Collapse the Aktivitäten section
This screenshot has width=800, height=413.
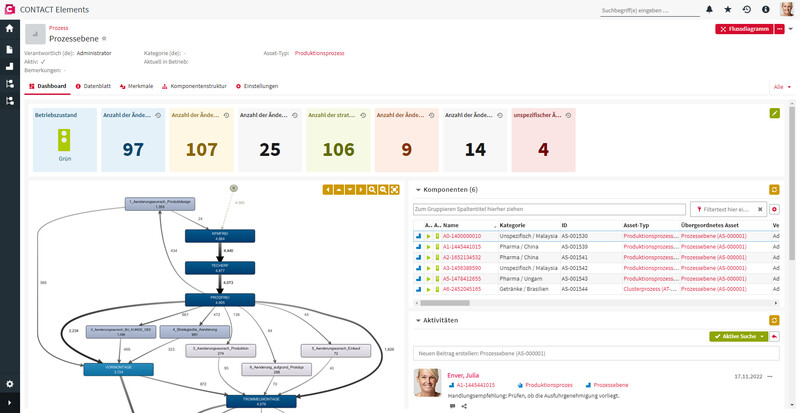[418, 321]
